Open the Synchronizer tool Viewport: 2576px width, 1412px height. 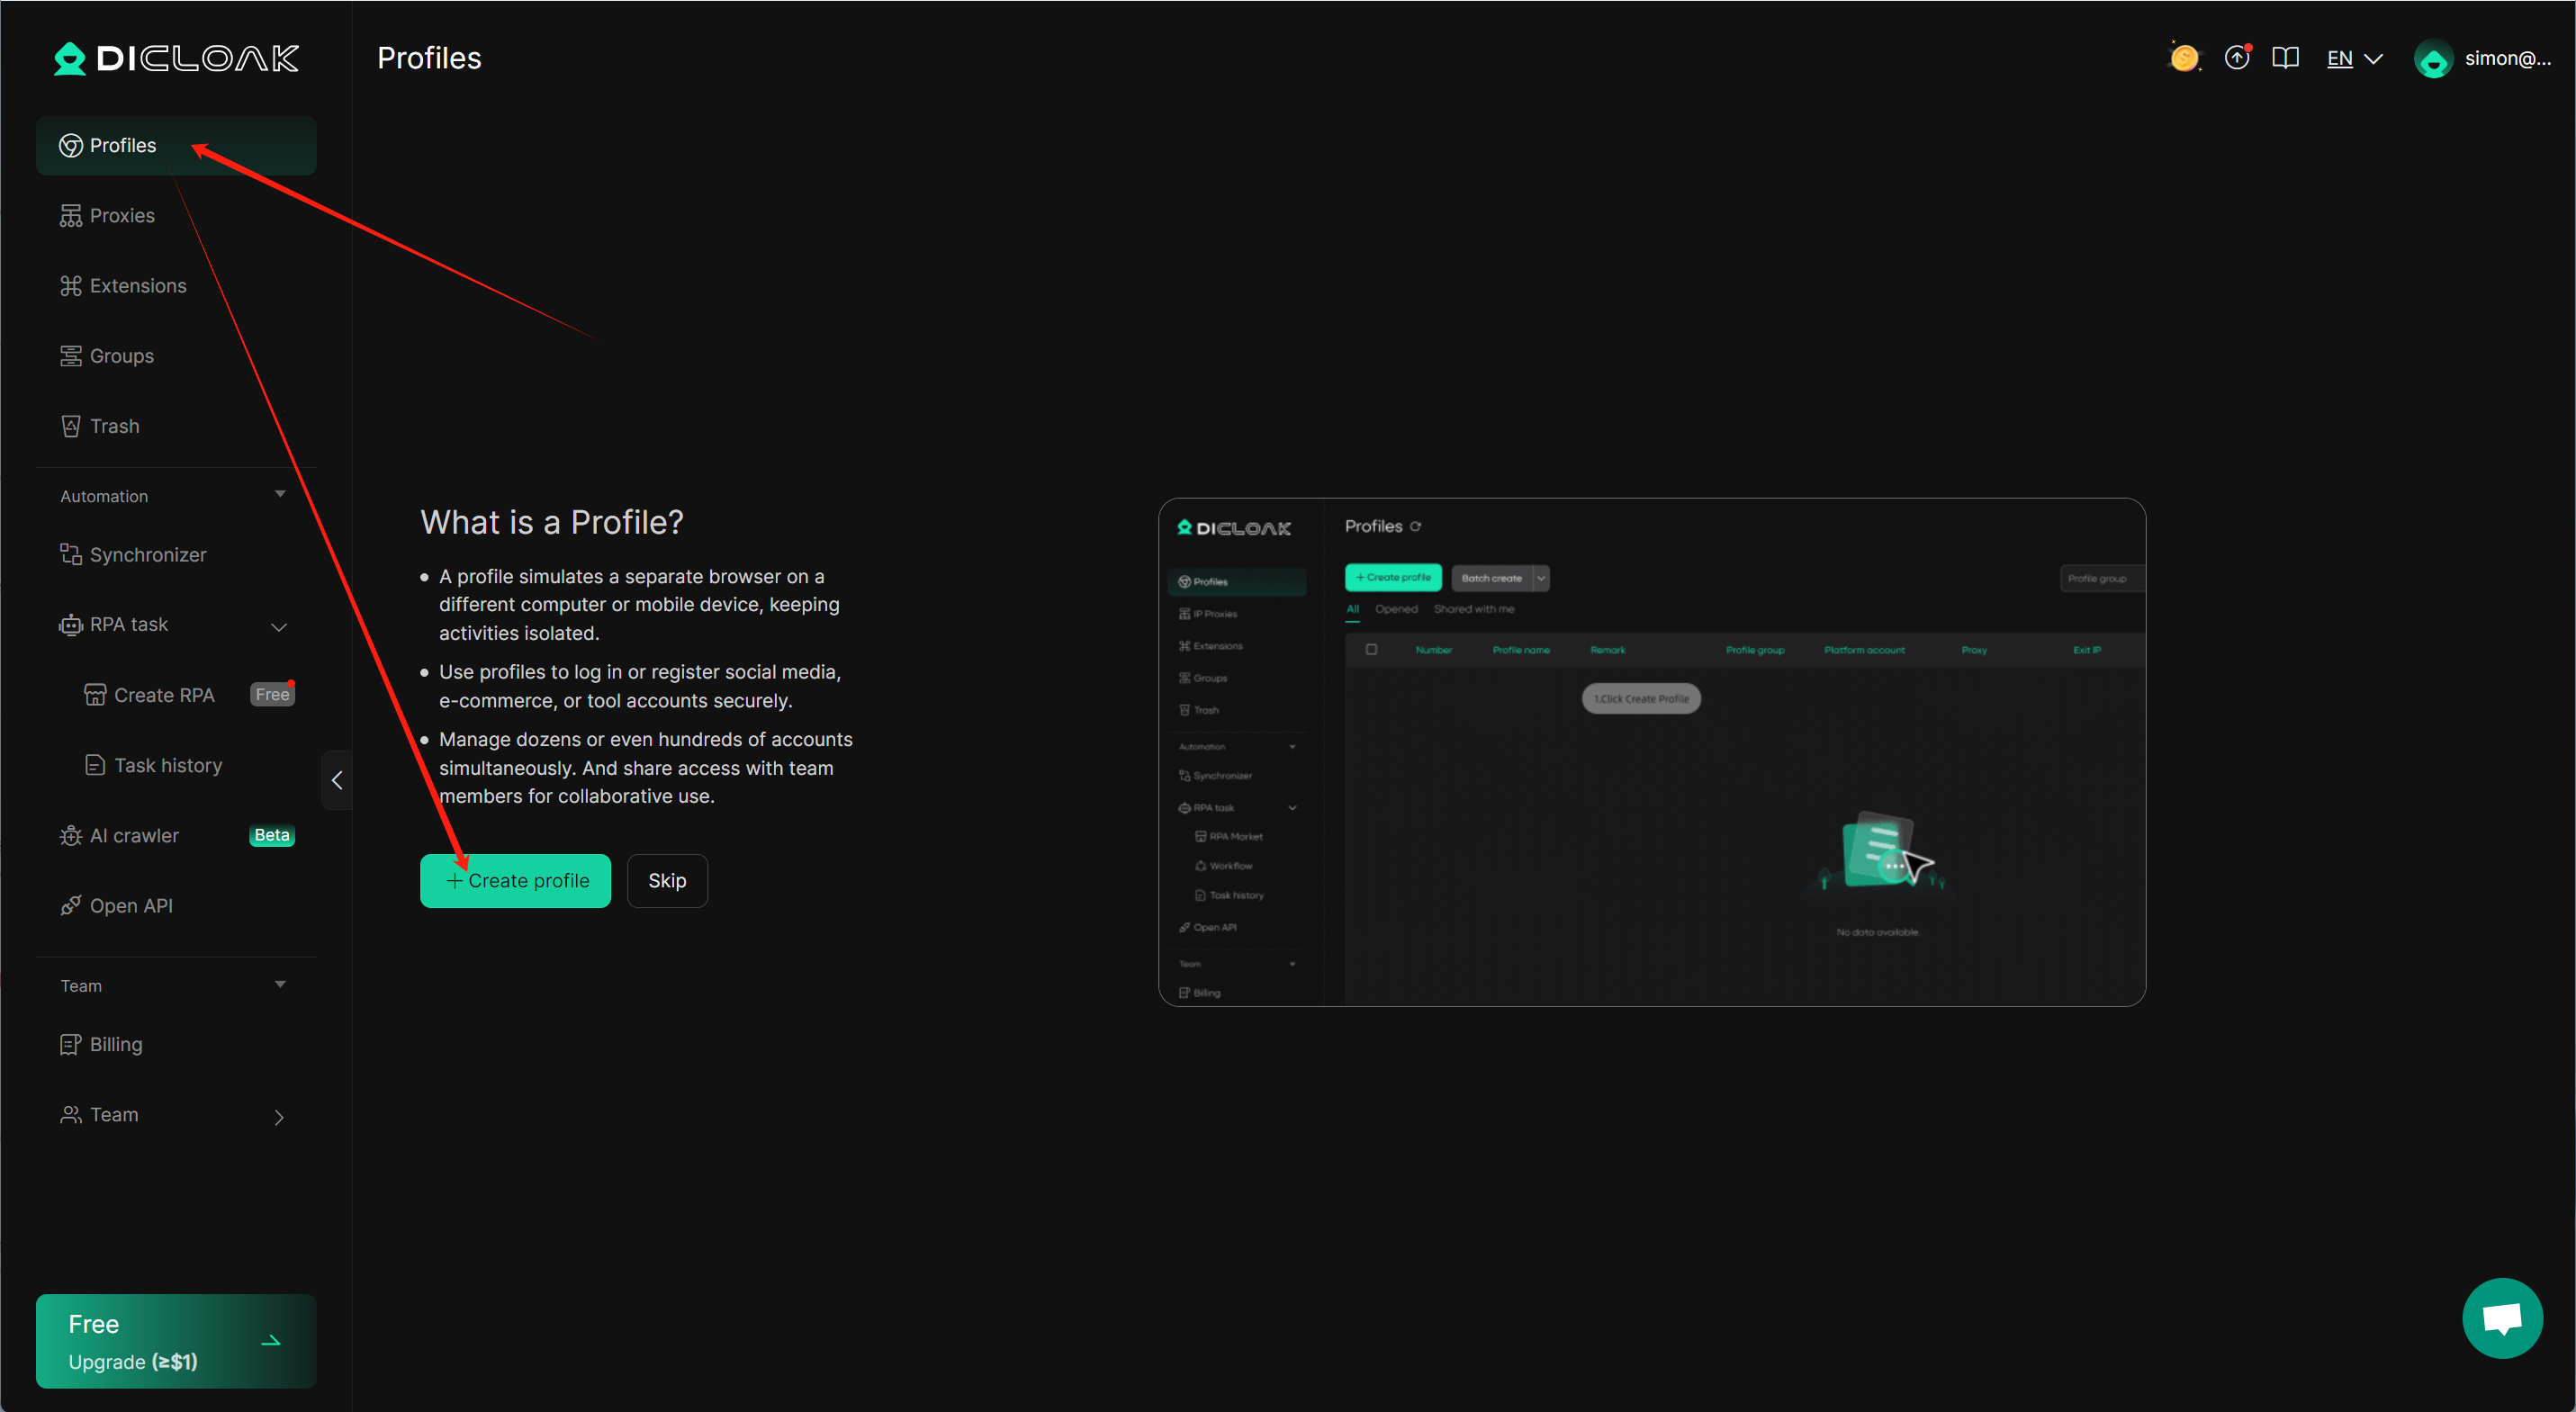point(147,555)
